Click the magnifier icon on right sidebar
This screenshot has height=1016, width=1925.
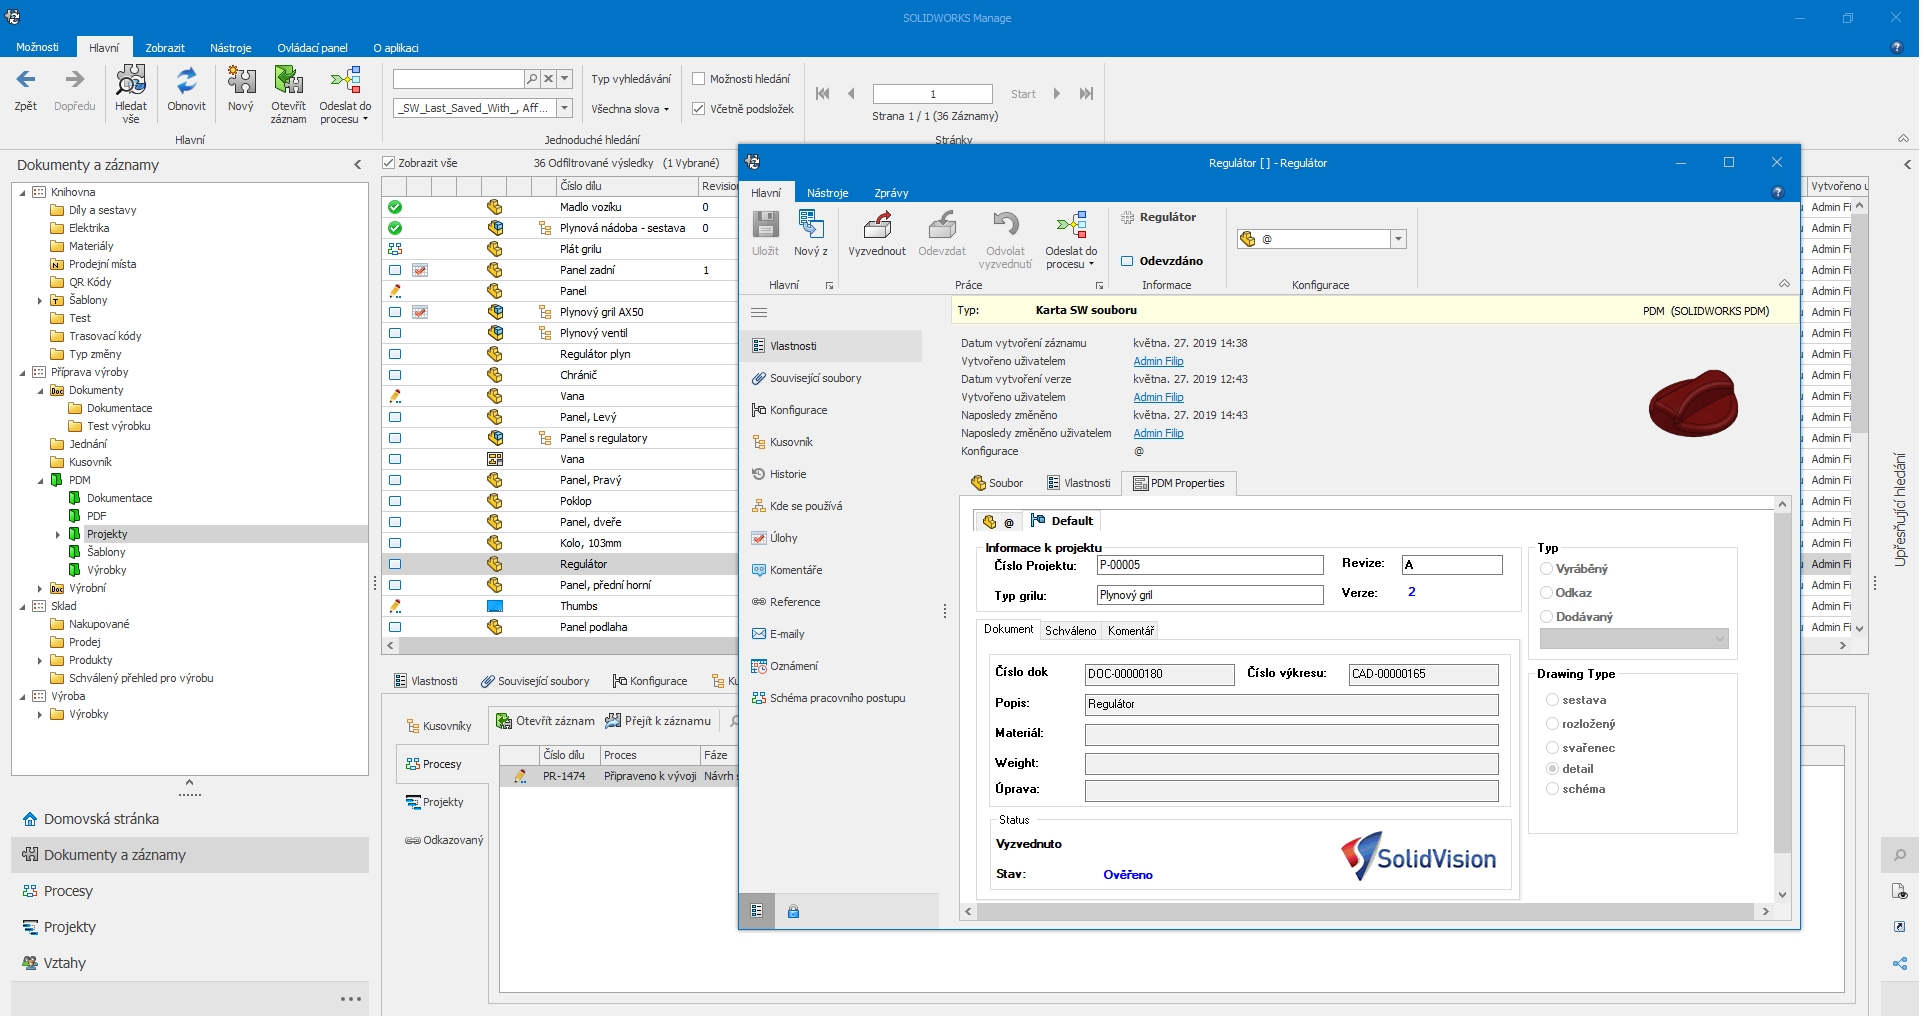(1899, 855)
